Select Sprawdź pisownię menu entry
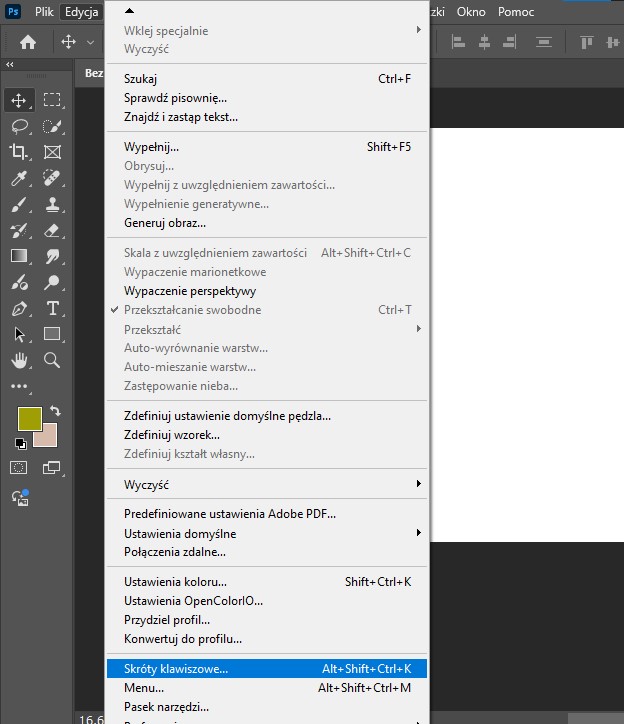This screenshot has height=724, width=624. pos(267,98)
